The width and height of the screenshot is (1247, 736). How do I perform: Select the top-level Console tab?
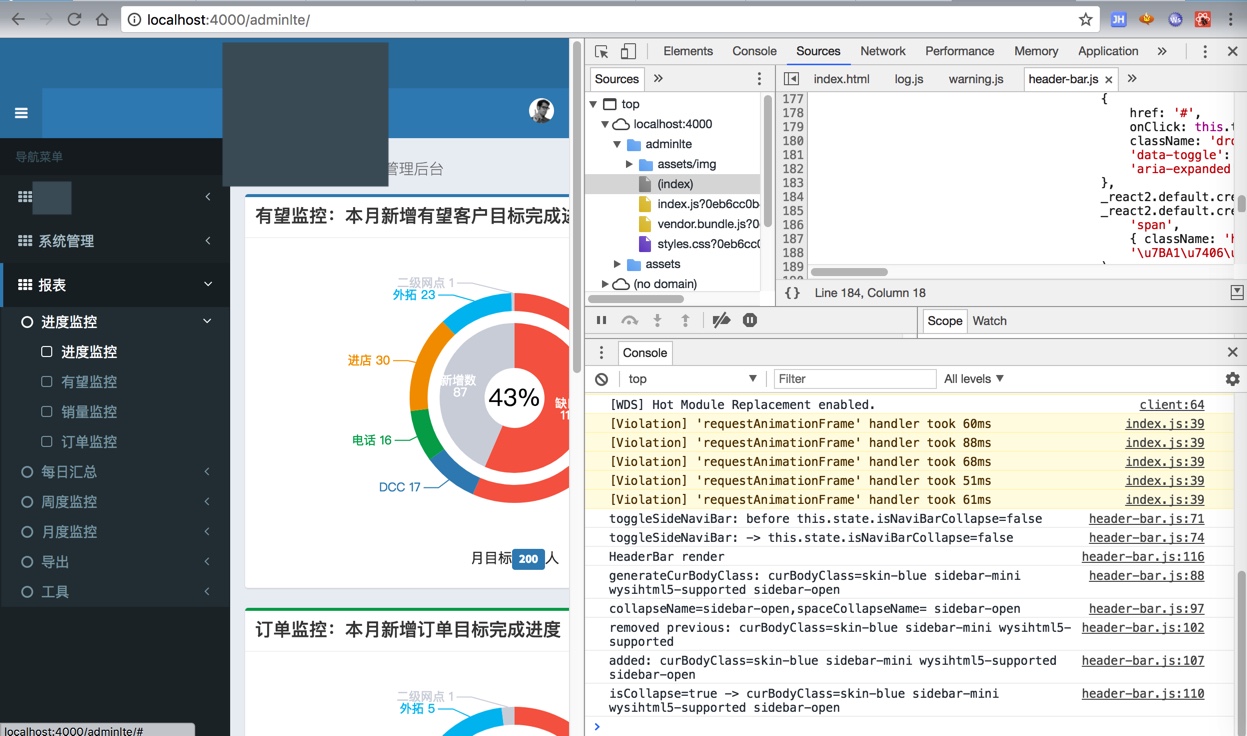click(x=754, y=51)
